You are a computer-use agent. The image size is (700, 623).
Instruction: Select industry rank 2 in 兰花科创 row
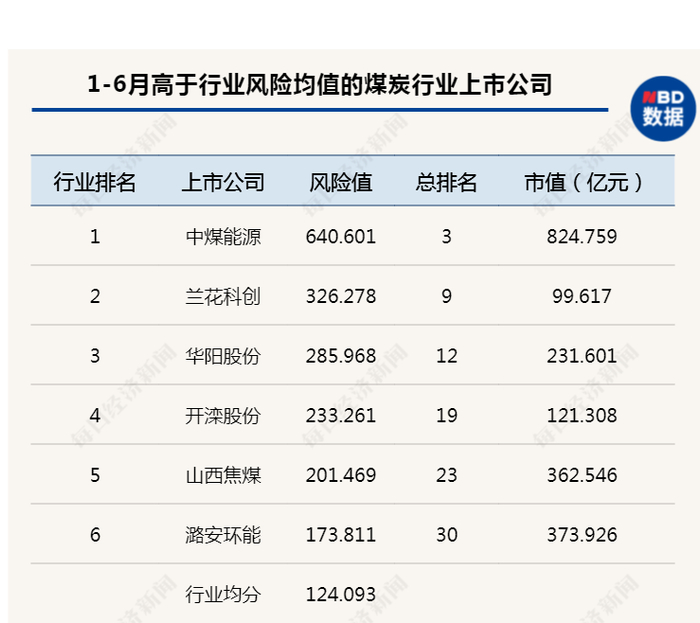point(95,296)
